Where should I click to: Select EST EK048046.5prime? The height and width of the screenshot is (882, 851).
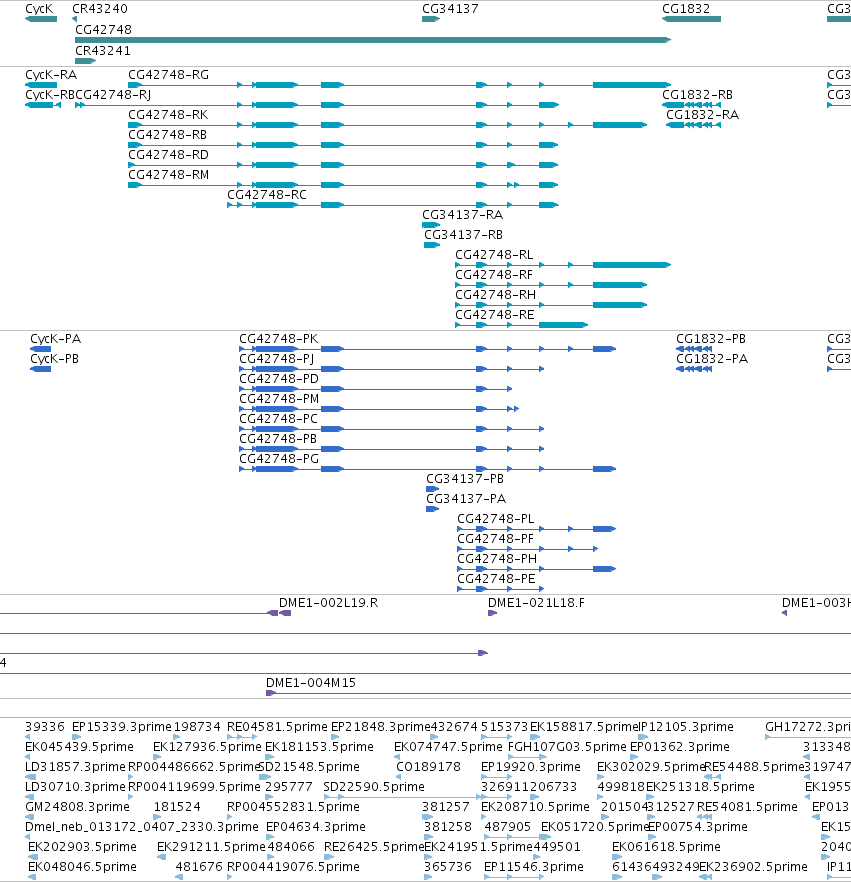coord(83,867)
